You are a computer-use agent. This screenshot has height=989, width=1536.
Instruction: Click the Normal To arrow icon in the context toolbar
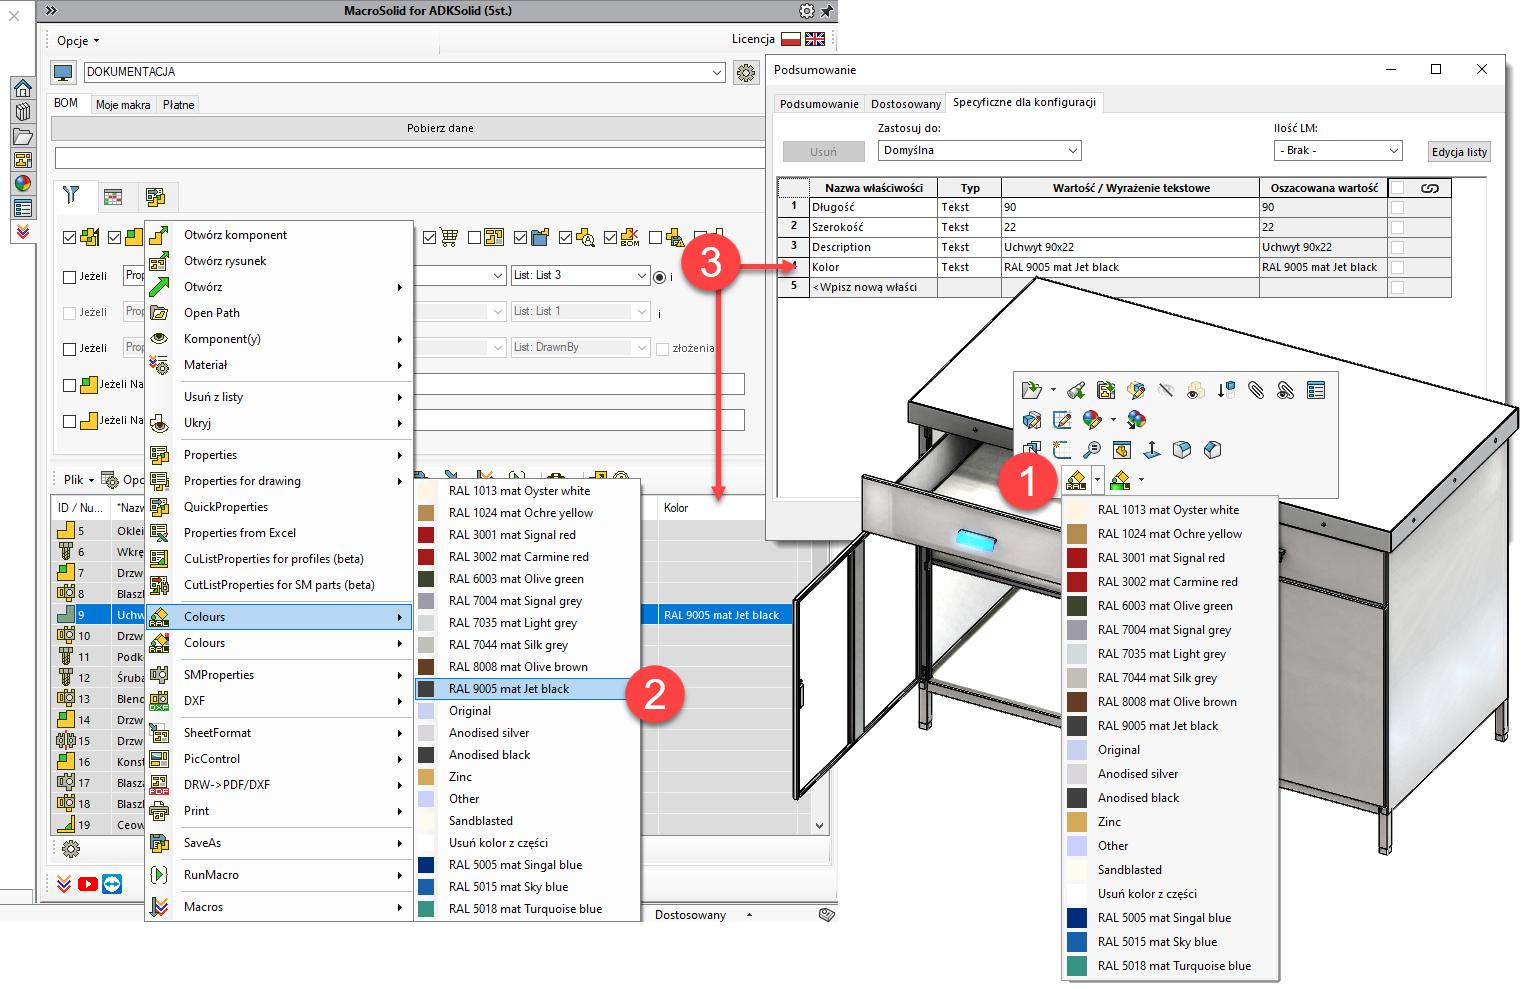coord(1152,450)
